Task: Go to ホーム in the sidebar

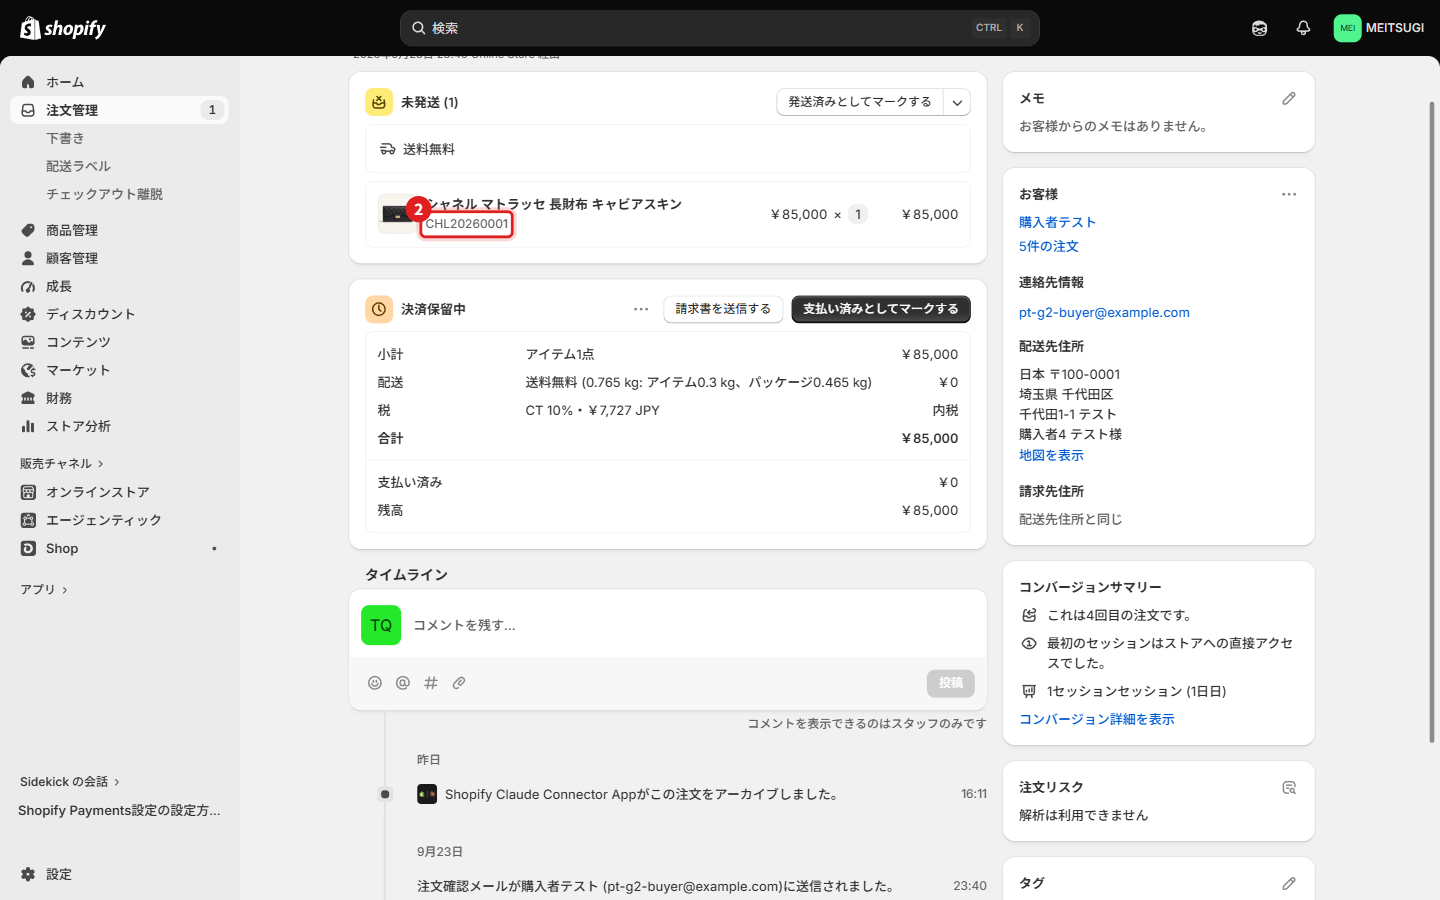Action: (x=119, y=82)
